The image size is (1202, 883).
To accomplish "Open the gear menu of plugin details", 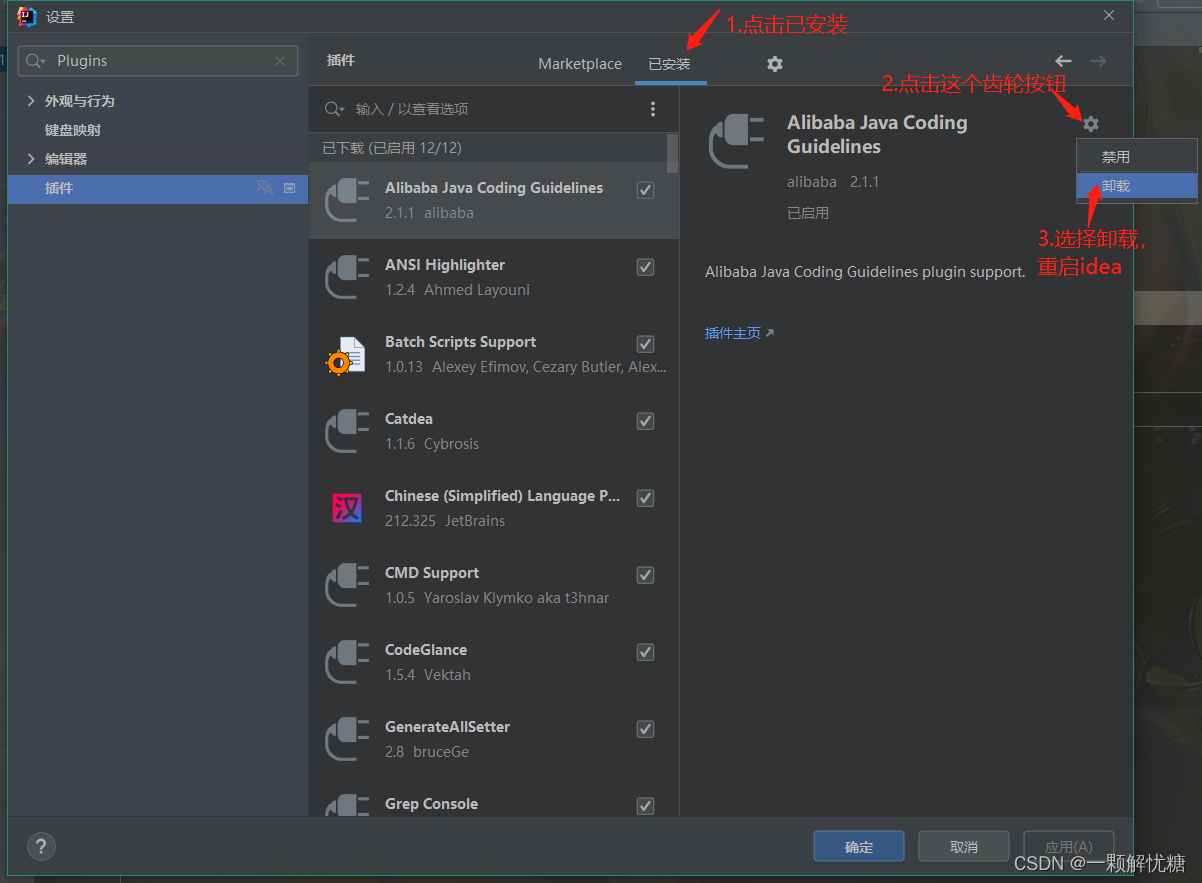I will pyautogui.click(x=1090, y=124).
